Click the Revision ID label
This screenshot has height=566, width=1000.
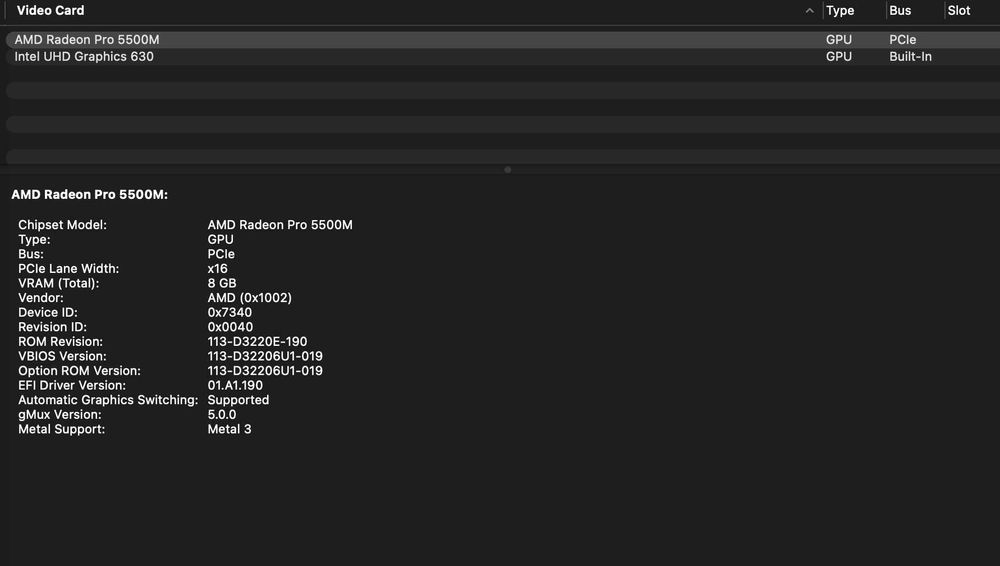pos(52,327)
